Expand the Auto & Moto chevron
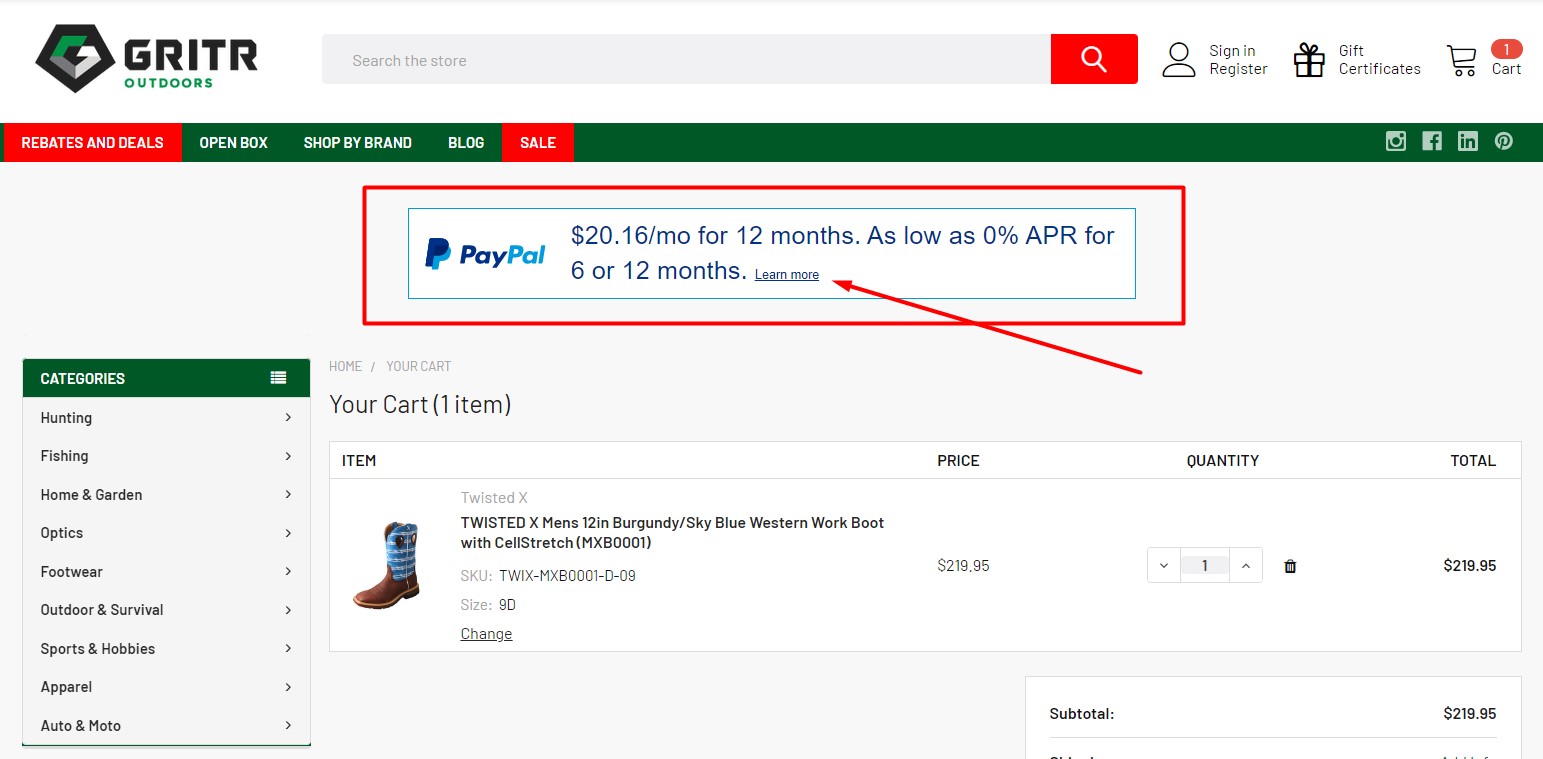This screenshot has height=759, width=1543. (288, 725)
